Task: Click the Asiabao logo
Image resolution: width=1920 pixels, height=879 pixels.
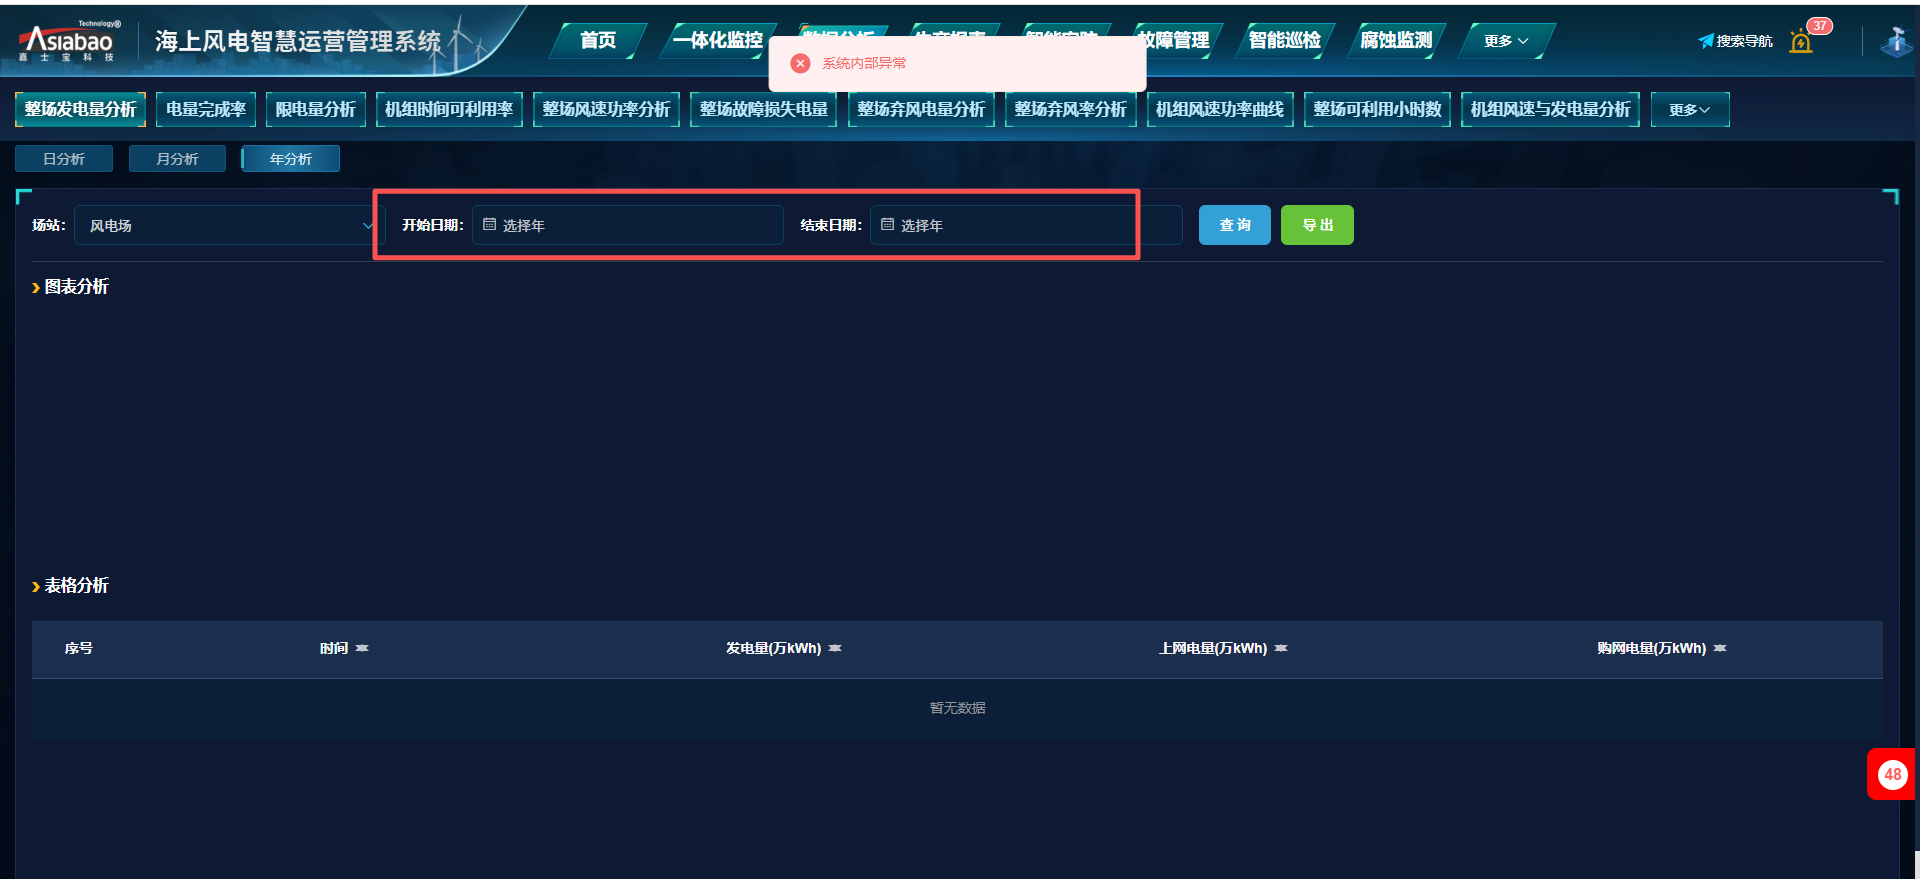Action: click(x=69, y=42)
